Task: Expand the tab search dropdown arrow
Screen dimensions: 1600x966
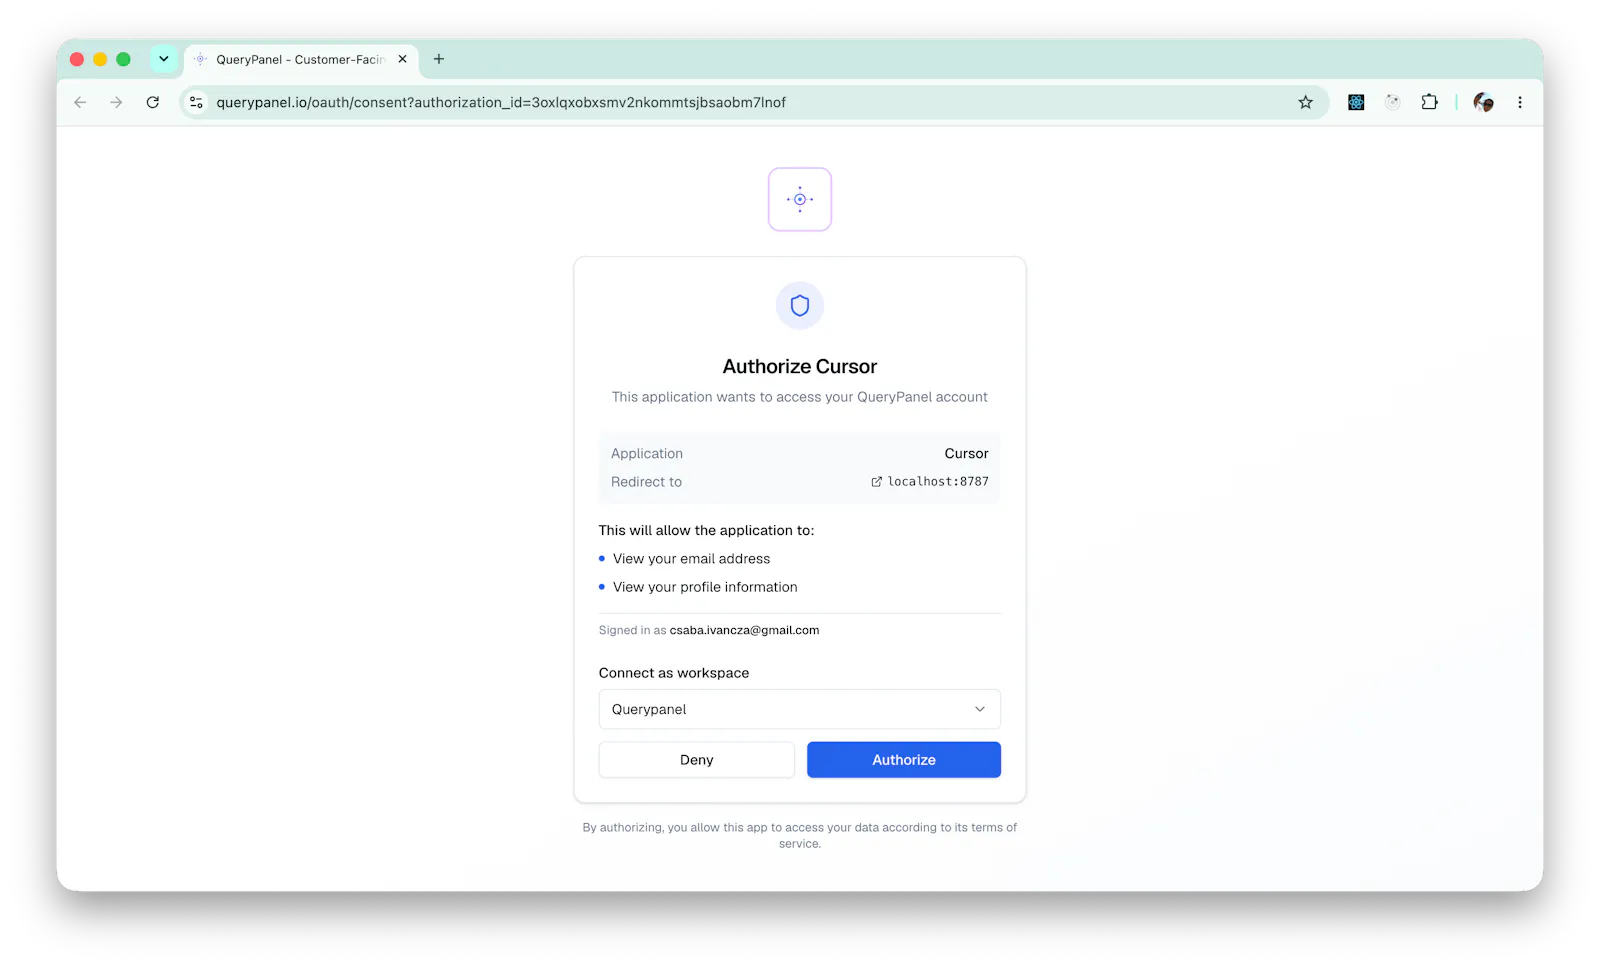Action: 163,59
